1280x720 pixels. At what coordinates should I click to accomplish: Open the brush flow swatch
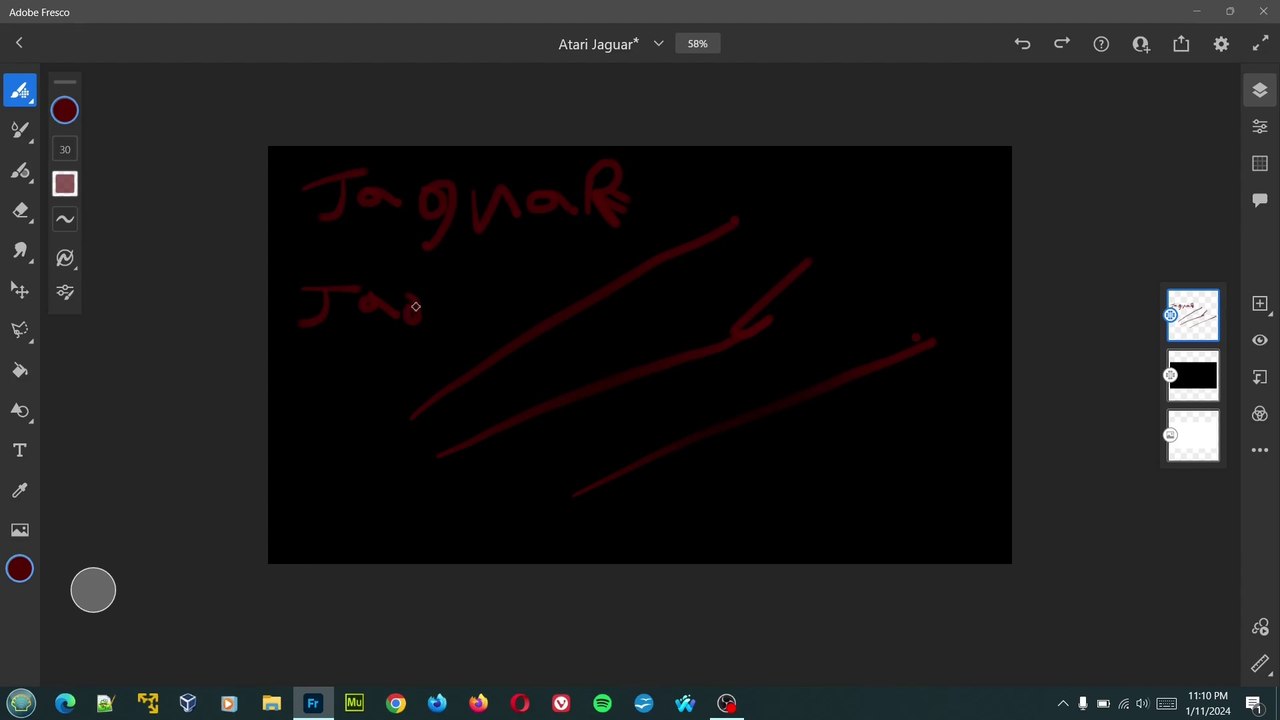(x=65, y=184)
